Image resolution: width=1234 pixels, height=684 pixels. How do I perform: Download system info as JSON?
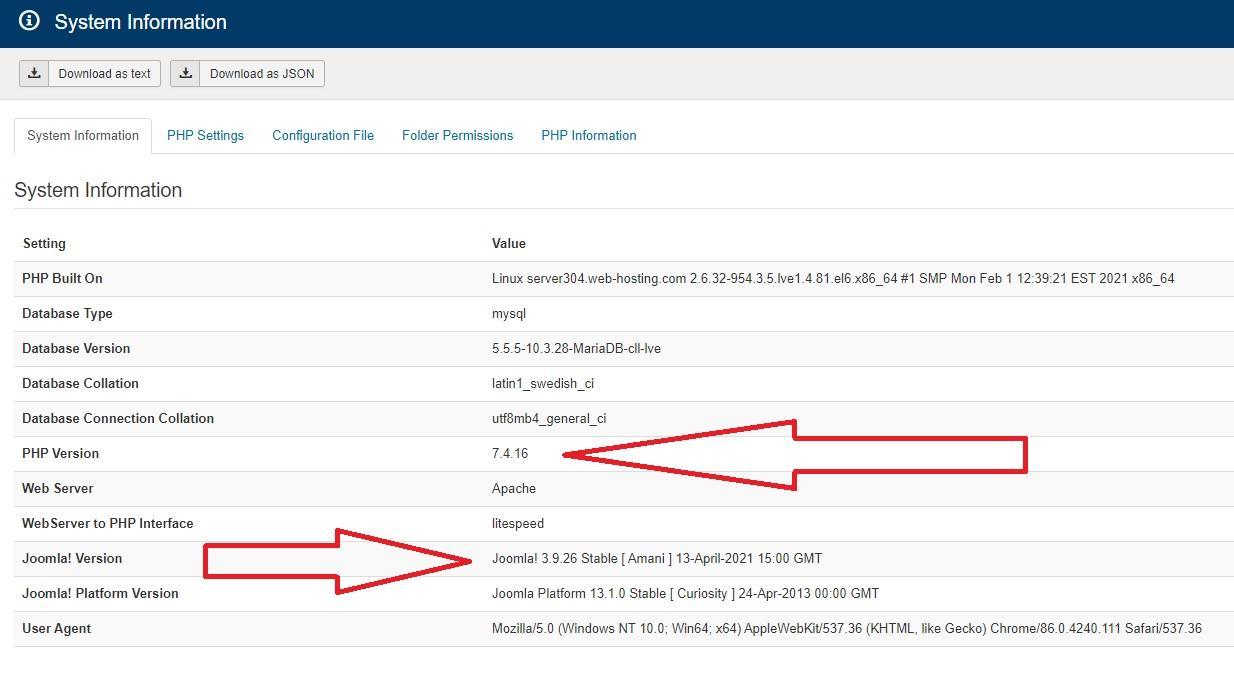pyautogui.click(x=247, y=73)
